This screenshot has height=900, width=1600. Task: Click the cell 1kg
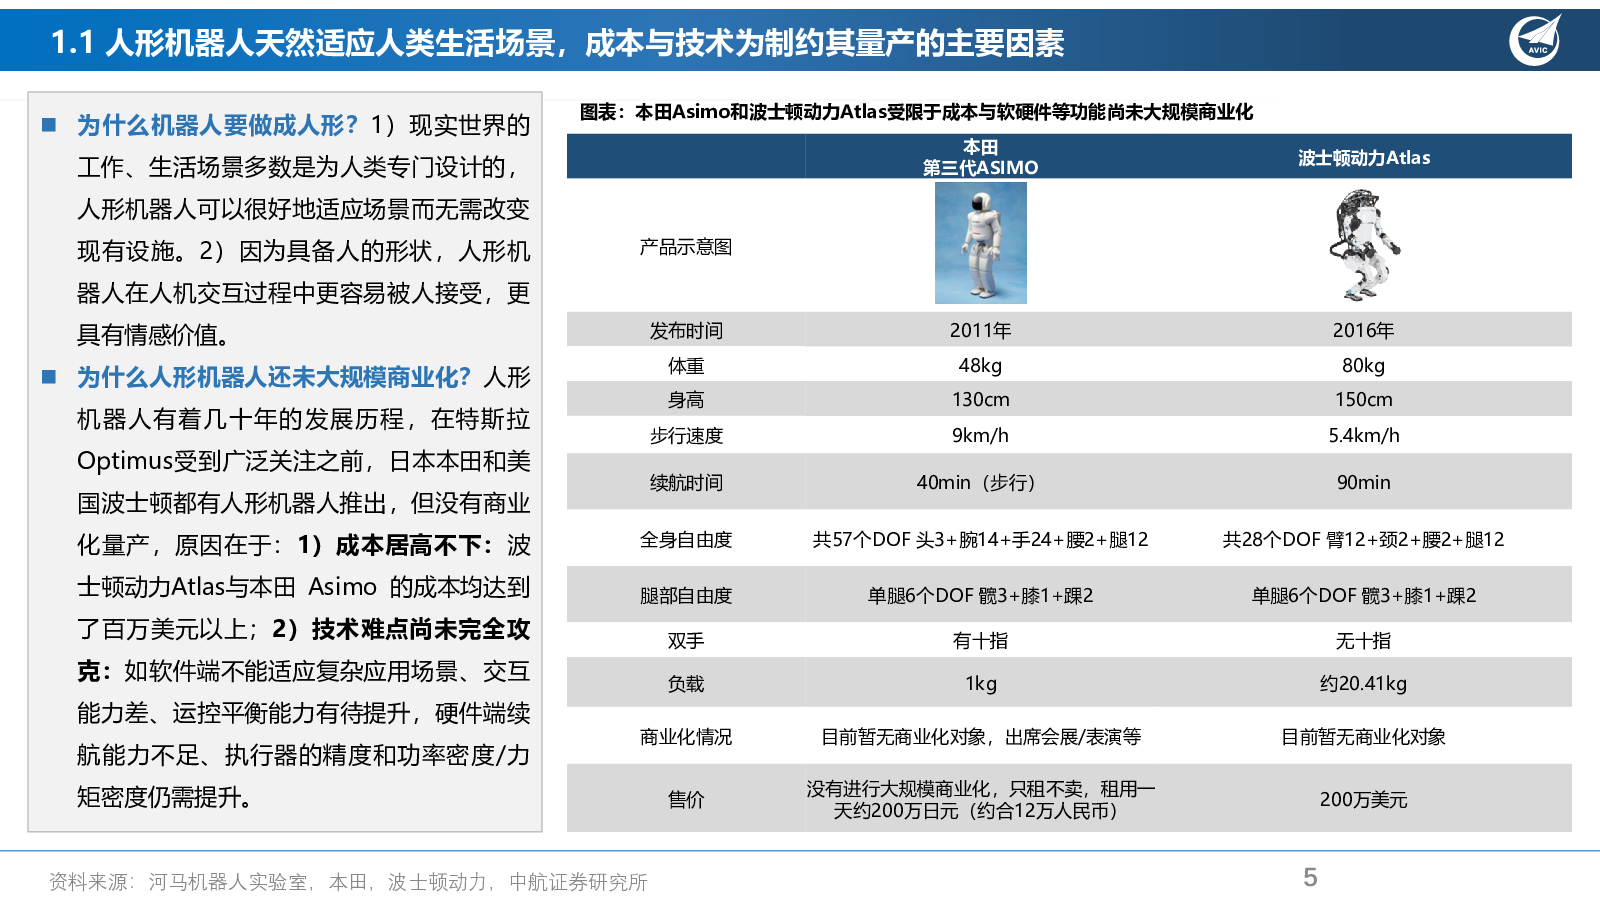pyautogui.click(x=980, y=683)
